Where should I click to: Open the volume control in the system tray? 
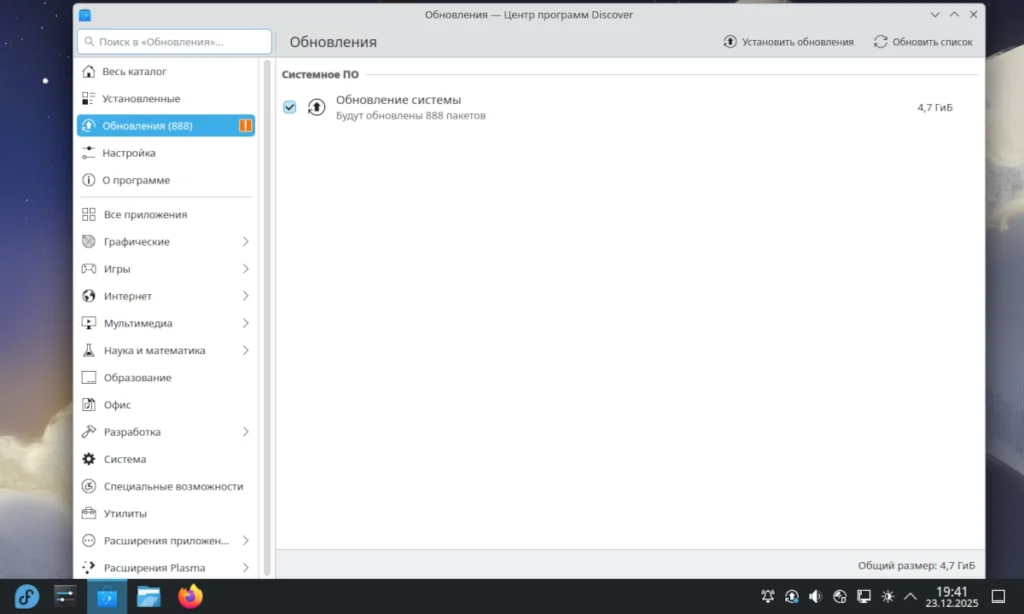(x=816, y=596)
